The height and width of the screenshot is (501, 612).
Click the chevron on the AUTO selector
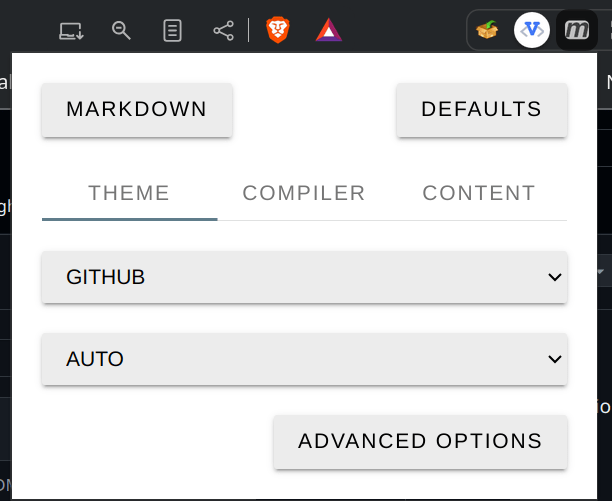coord(555,359)
